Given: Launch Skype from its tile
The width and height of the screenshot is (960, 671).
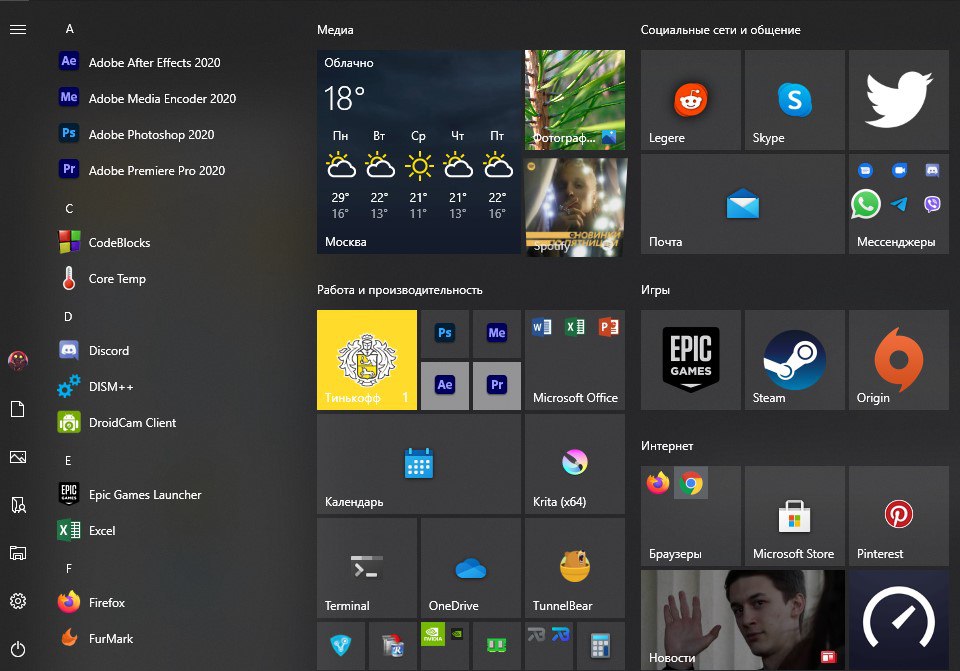Looking at the screenshot, I should (795, 100).
